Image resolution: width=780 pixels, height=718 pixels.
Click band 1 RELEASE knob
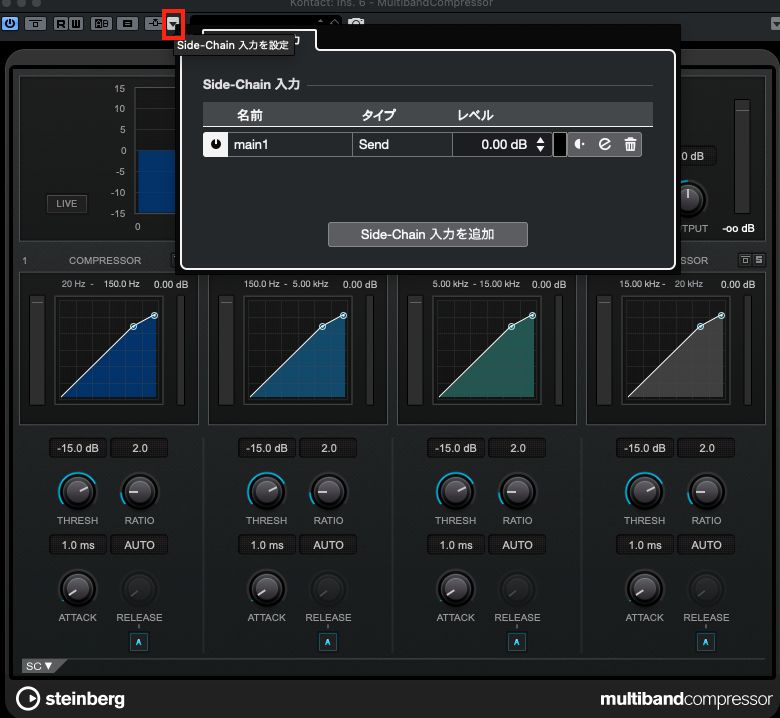tap(139, 589)
